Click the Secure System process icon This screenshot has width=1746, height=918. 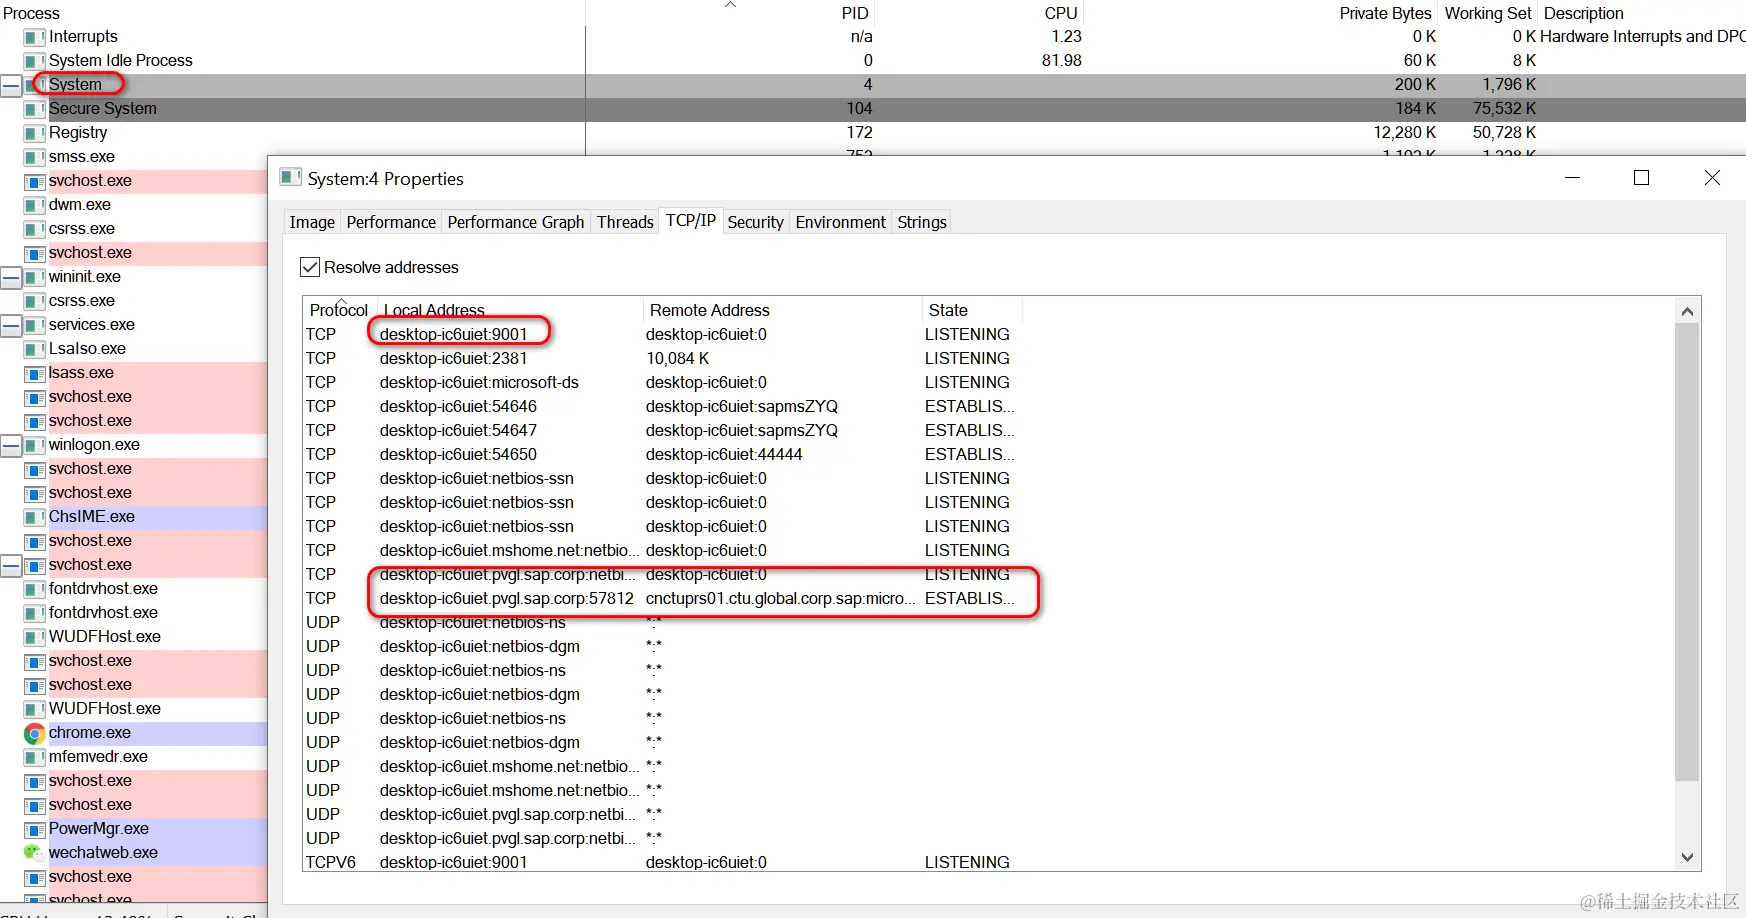pos(35,109)
